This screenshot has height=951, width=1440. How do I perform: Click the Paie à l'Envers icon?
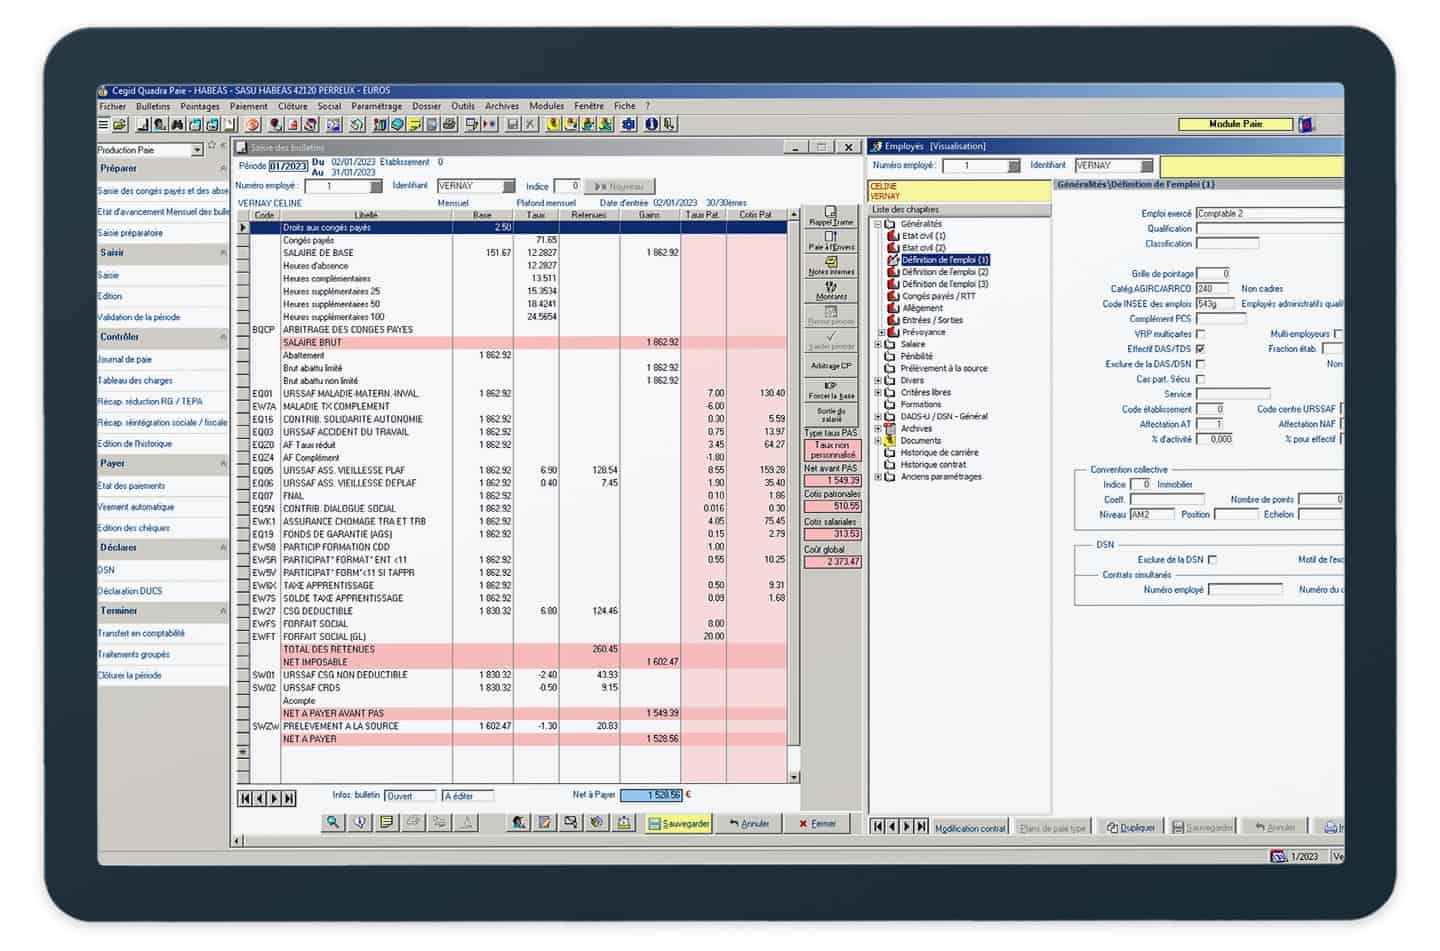[831, 241]
